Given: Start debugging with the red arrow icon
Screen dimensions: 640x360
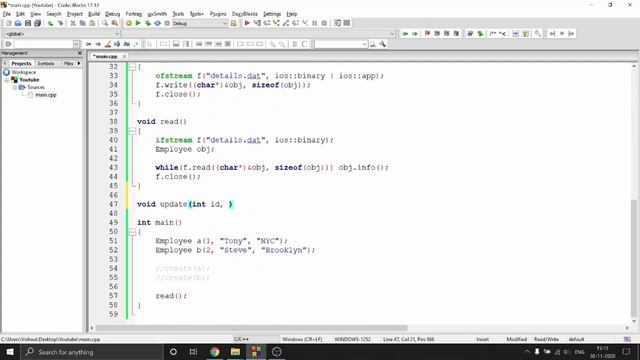Looking at the screenshot, I should point(247,23).
